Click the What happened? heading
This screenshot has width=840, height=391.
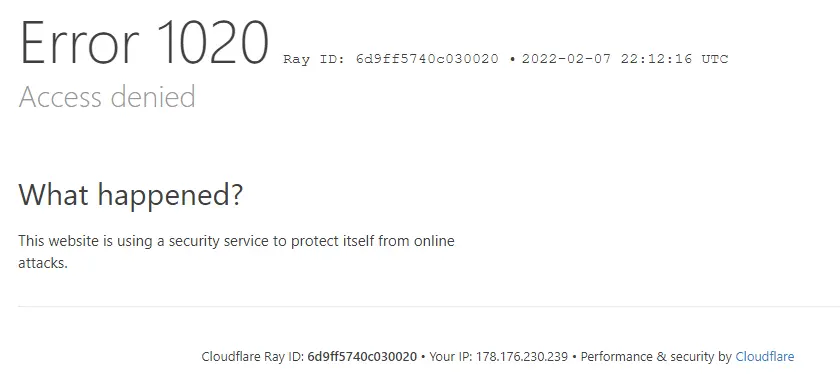pos(131,196)
